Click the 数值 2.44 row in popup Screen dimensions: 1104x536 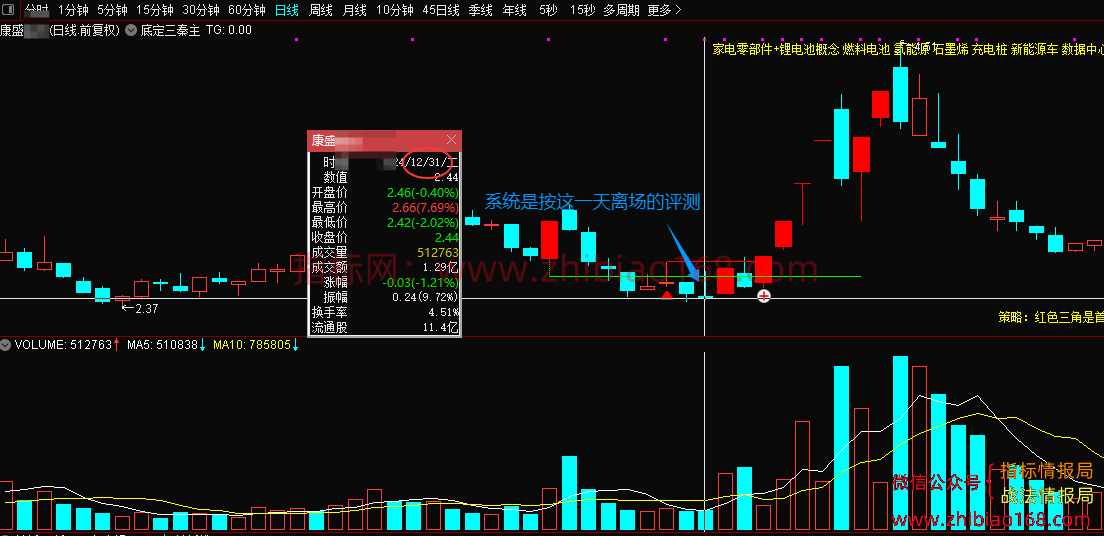pos(385,177)
